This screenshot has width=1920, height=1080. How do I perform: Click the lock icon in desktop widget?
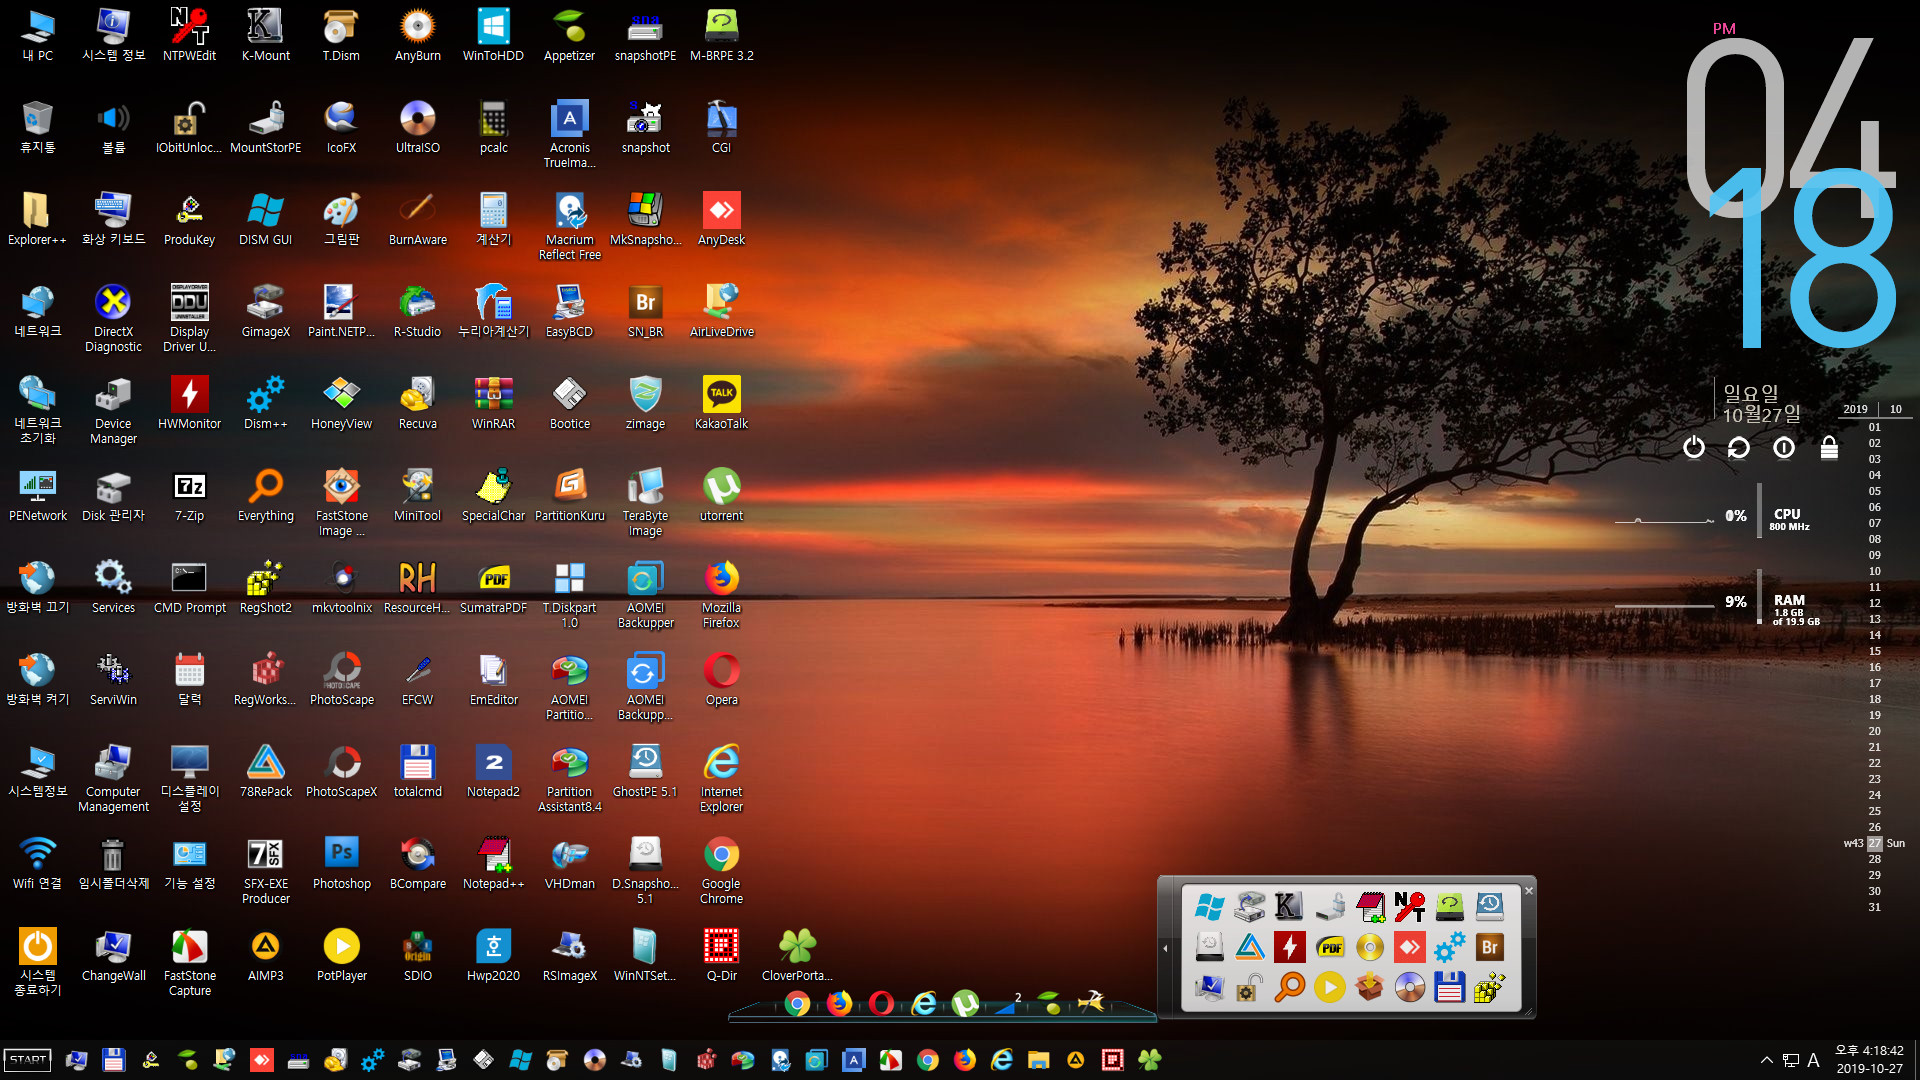1829,447
